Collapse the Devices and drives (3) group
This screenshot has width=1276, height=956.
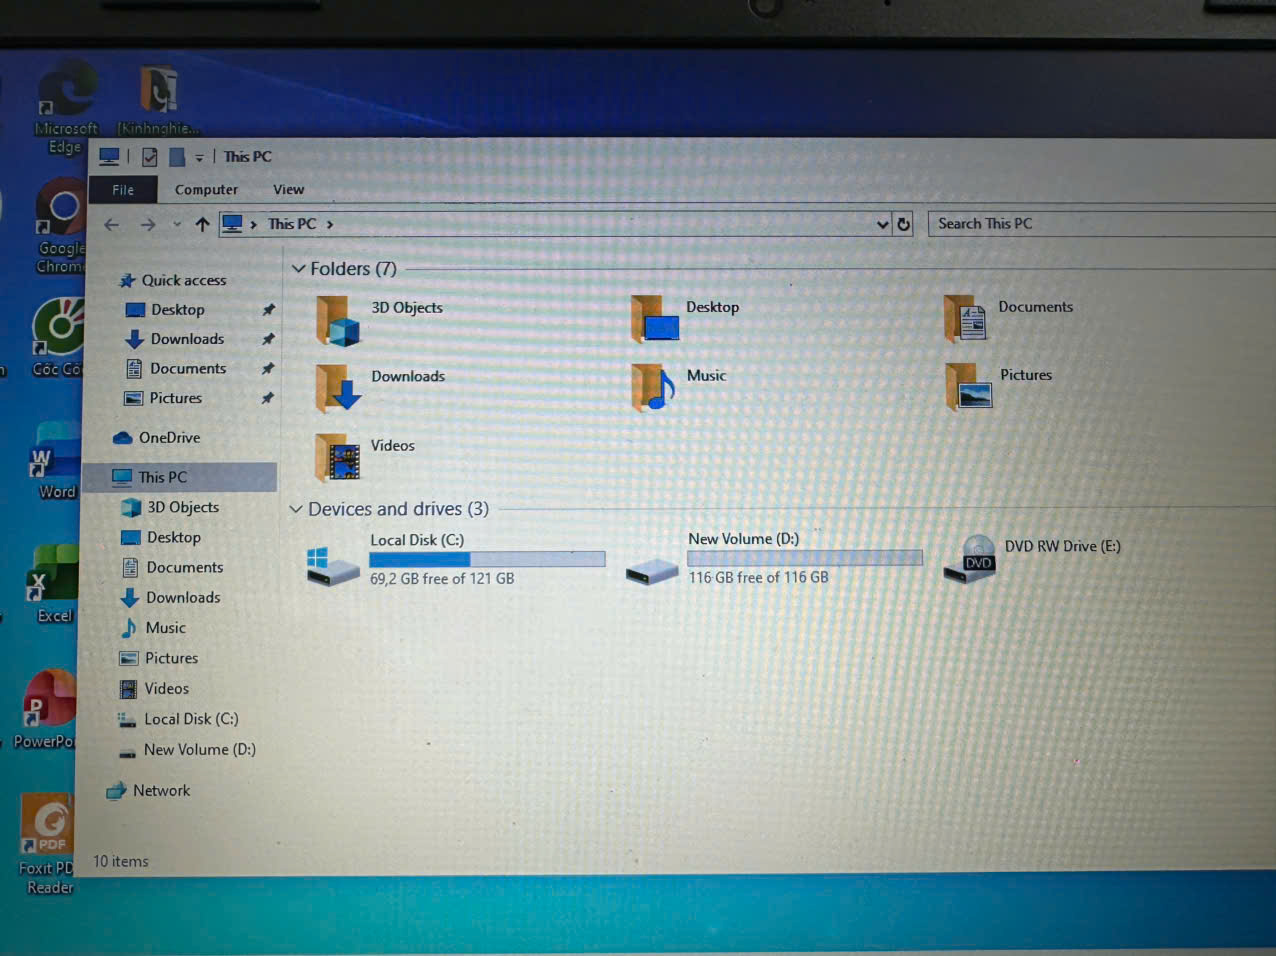coord(296,509)
